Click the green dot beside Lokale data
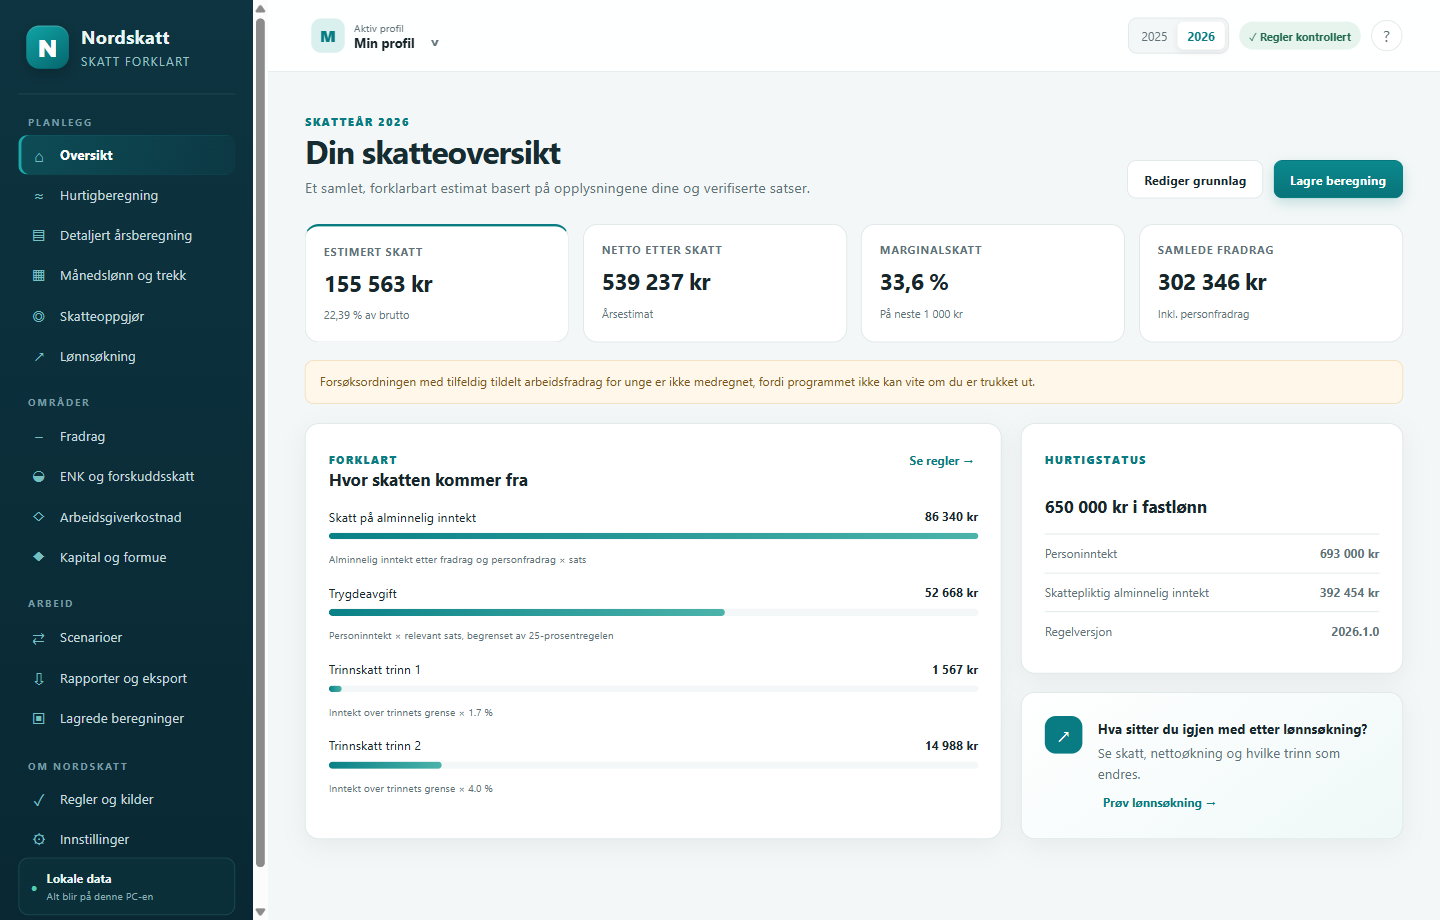This screenshot has width=1440, height=920. 34,888
